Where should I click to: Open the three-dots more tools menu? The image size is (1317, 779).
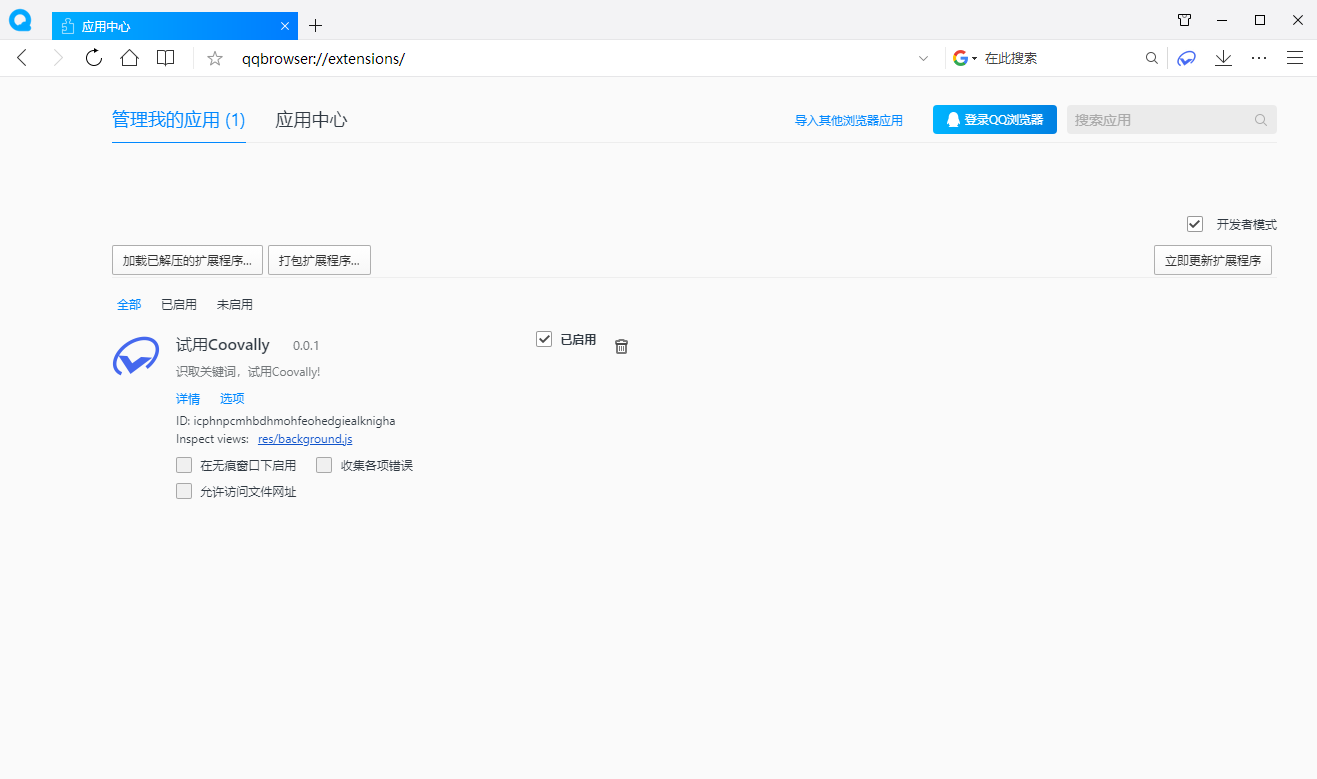1259,58
